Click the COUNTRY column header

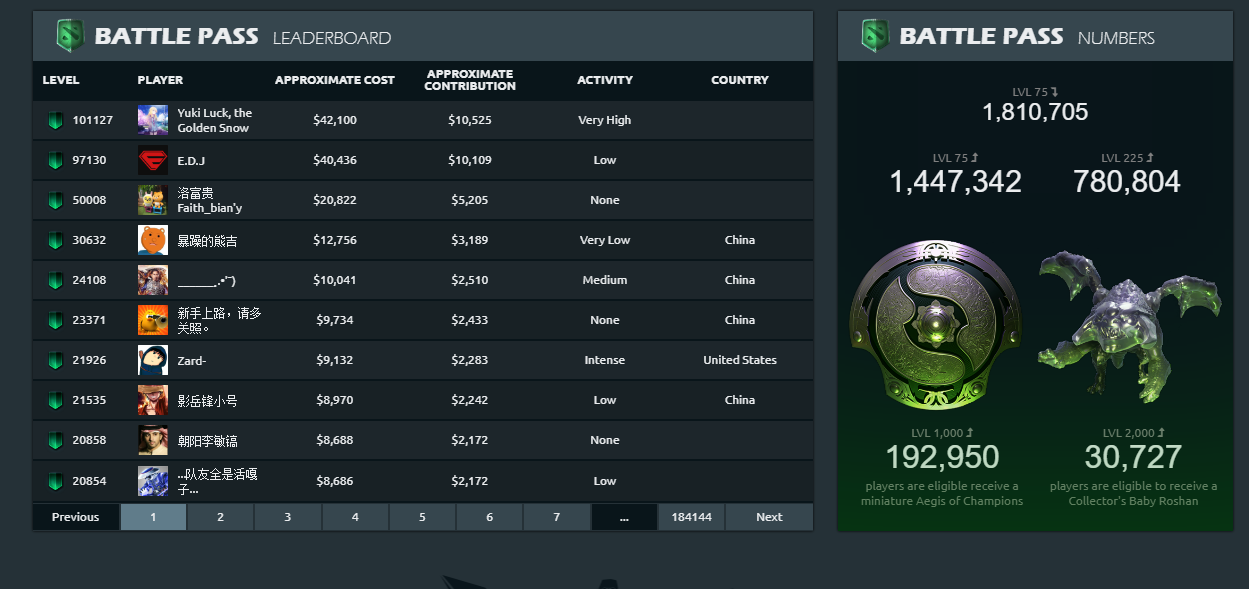[740, 80]
